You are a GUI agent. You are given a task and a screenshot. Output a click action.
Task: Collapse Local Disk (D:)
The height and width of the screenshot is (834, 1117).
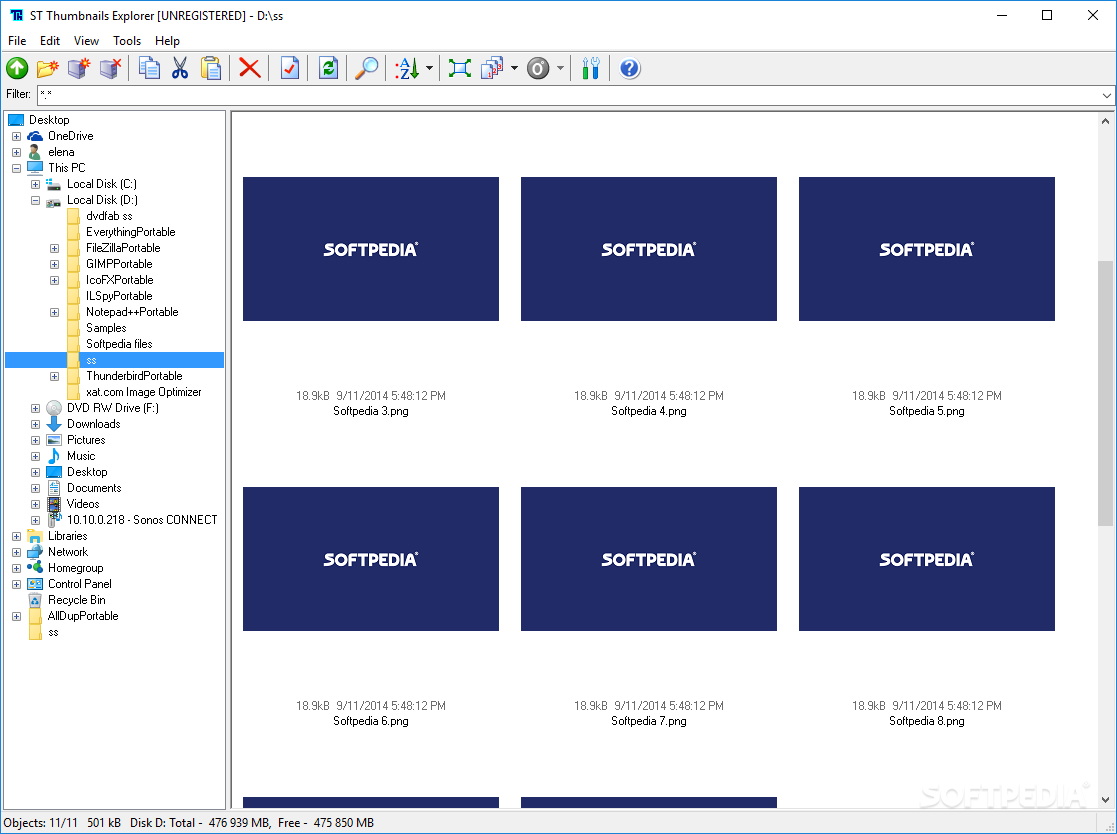(35, 200)
